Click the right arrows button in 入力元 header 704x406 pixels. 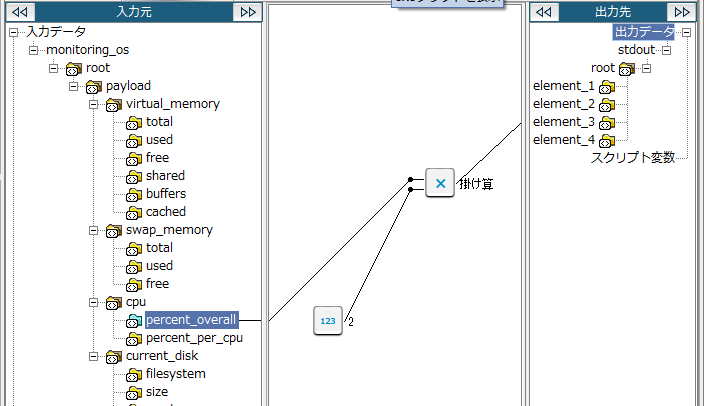pyautogui.click(x=247, y=12)
